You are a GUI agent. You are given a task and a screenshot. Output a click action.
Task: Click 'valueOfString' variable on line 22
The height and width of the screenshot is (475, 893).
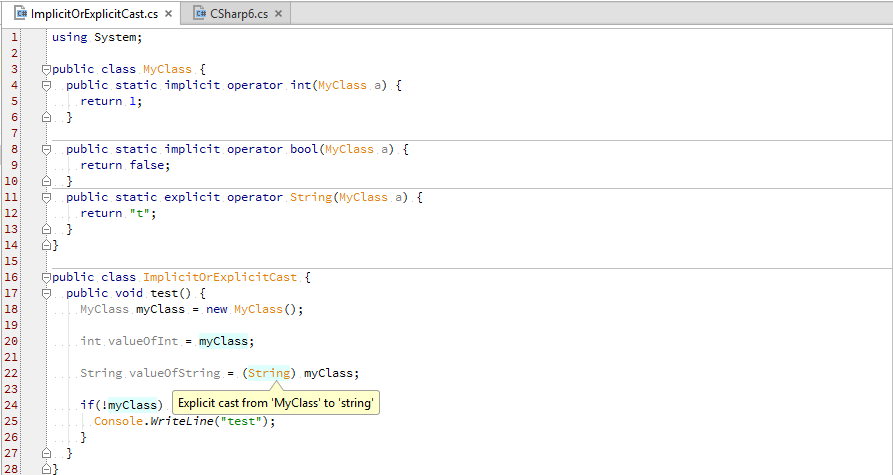(x=175, y=373)
